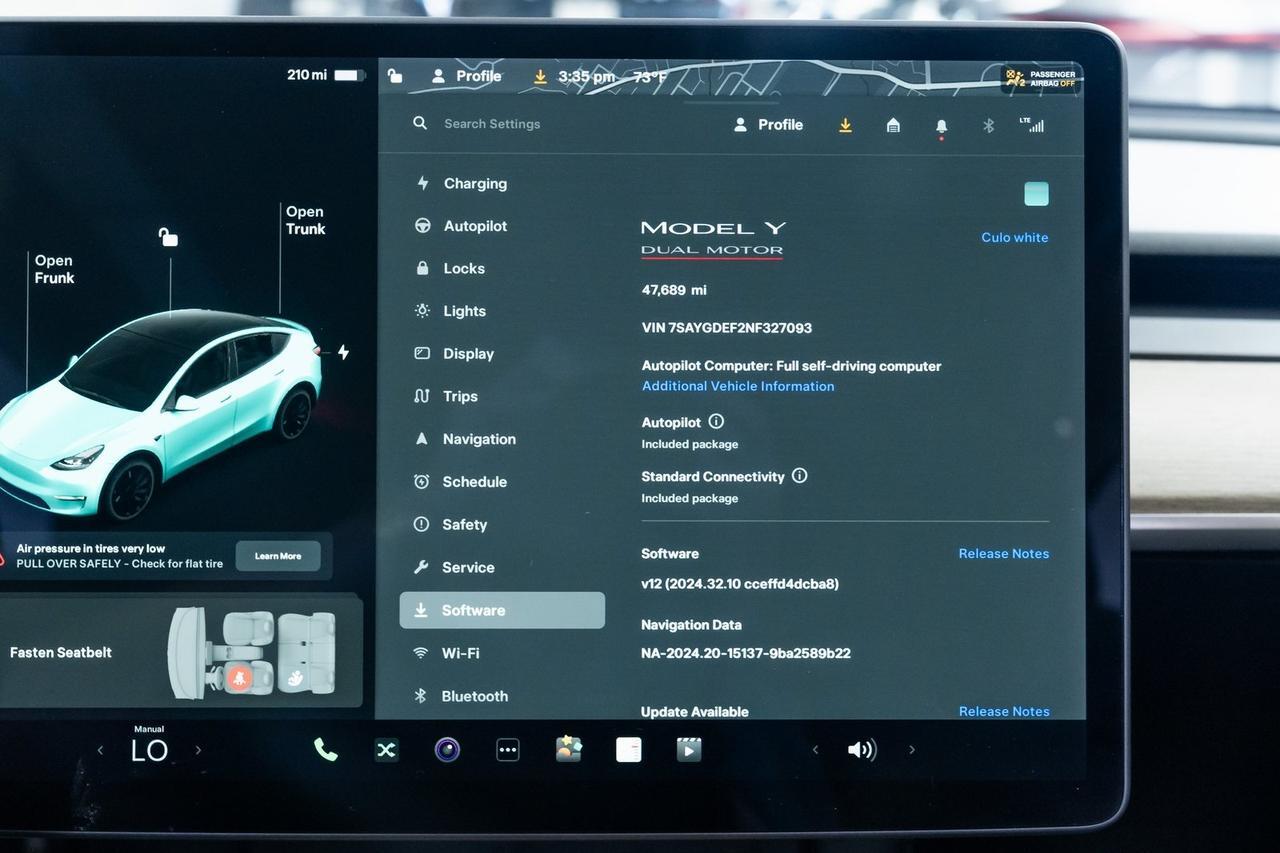Tap the Standard Connectivity info icon
The height and width of the screenshot is (853, 1280).
coord(799,476)
